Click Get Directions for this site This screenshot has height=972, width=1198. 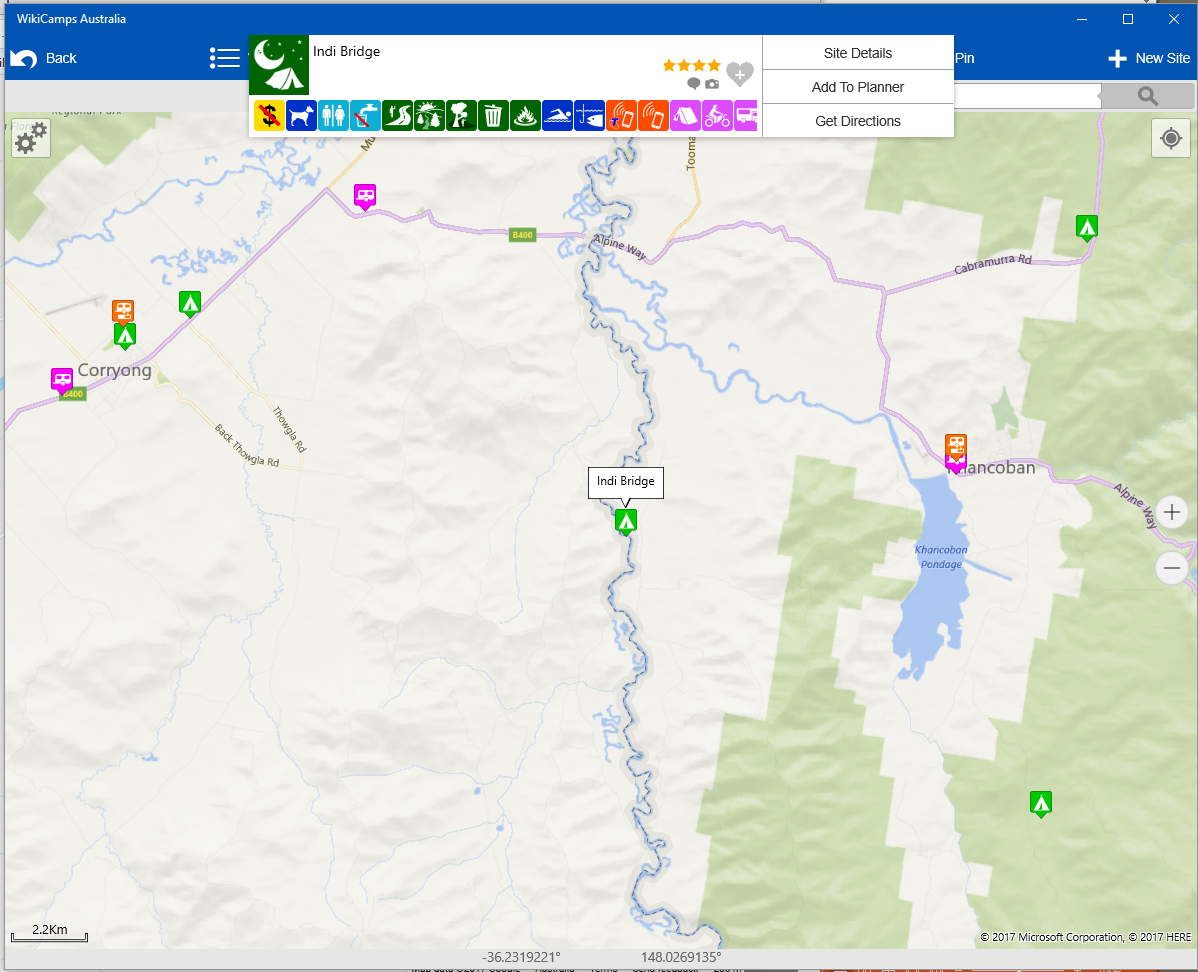[857, 121]
